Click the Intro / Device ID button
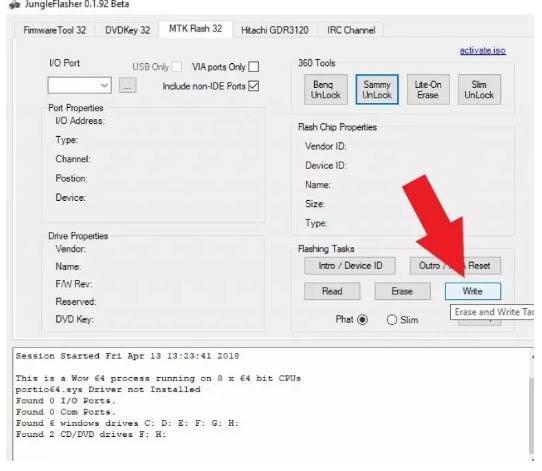This screenshot has height=471, width=542. pos(350,266)
